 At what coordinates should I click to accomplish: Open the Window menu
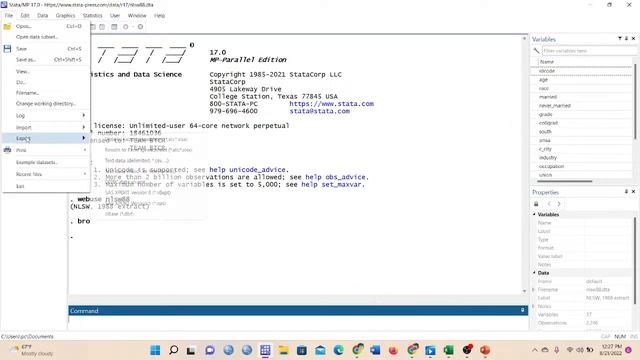pyautogui.click(x=137, y=16)
